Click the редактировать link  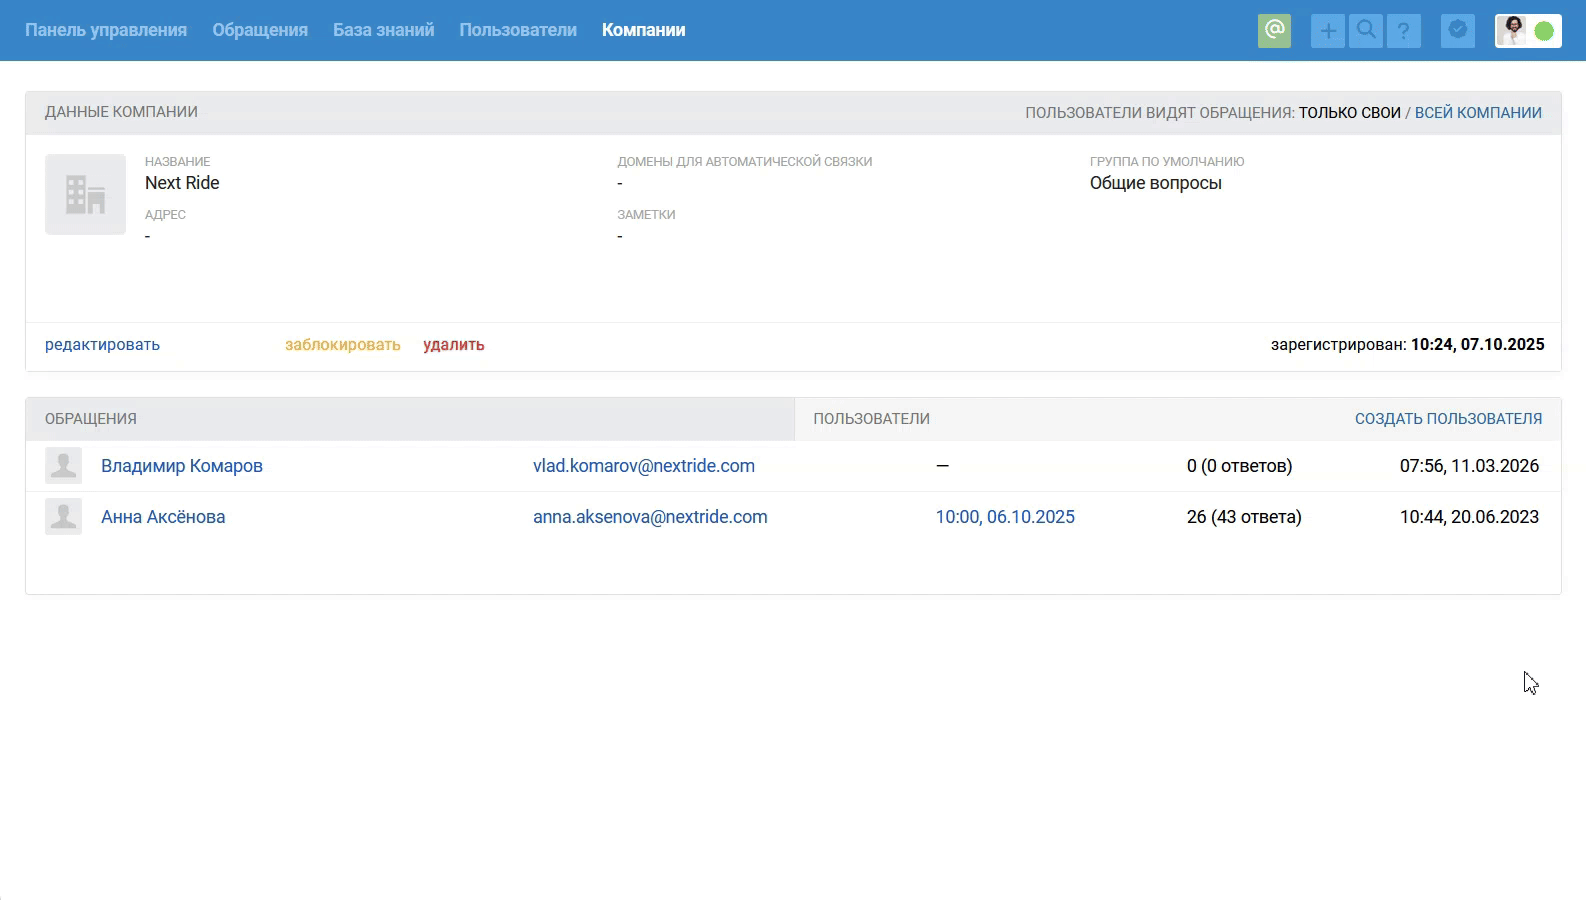pos(102,345)
